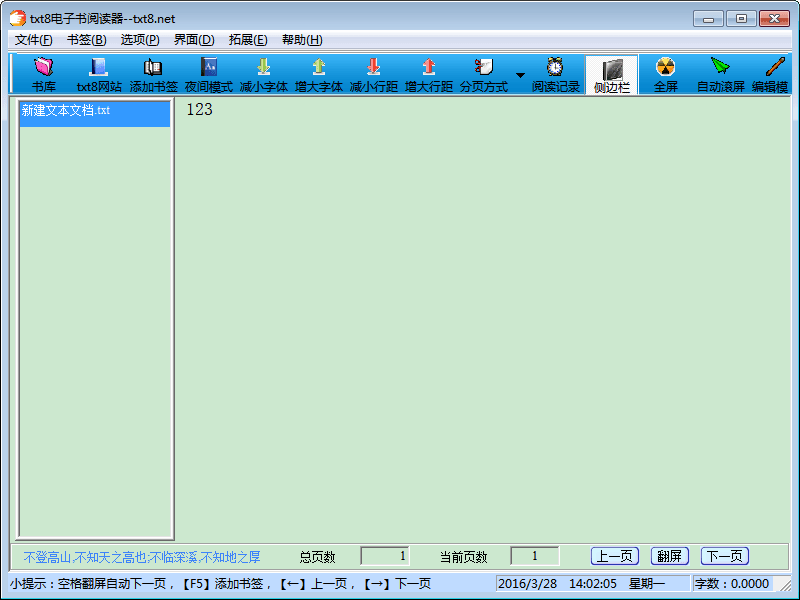Expand the 分页方式 dropdown arrow
The image size is (800, 600).
coord(520,75)
